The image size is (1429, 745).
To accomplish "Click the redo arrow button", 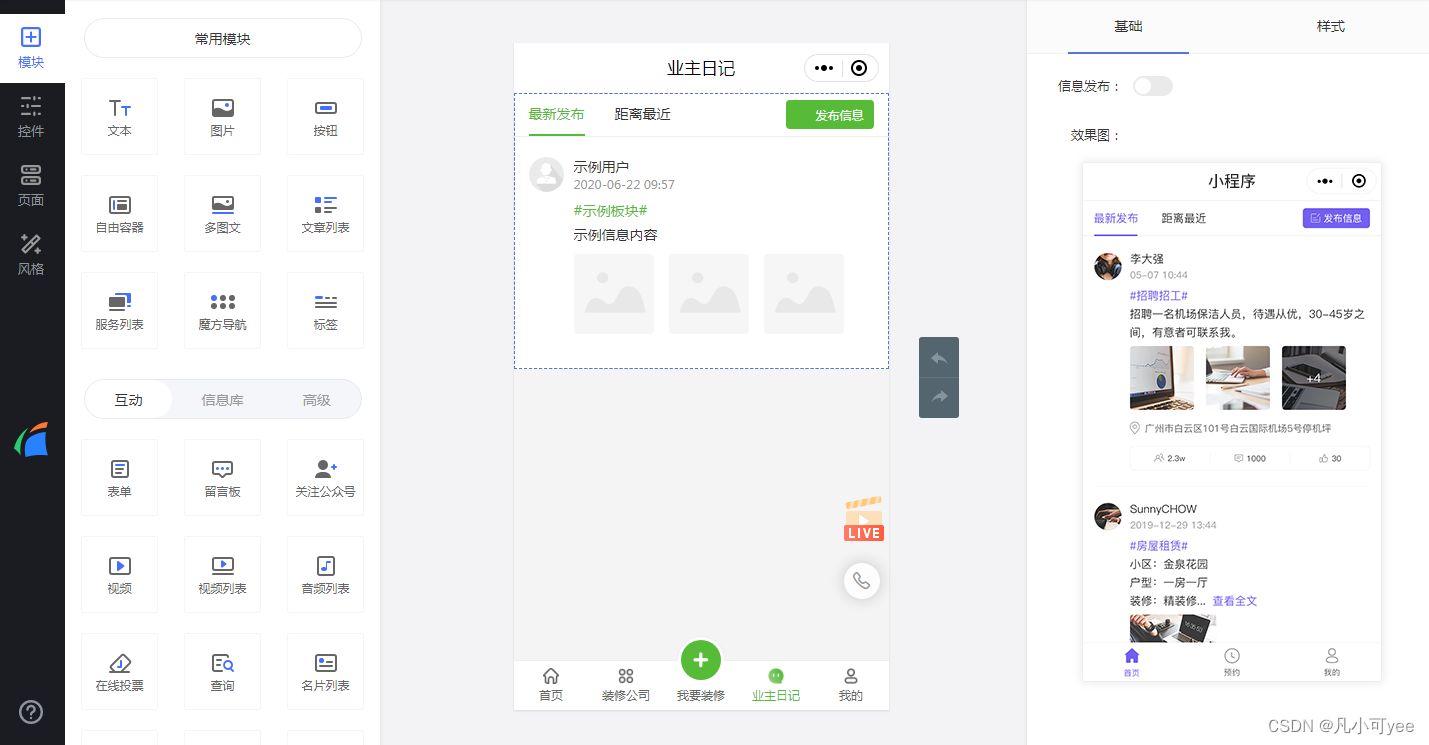I will point(939,398).
